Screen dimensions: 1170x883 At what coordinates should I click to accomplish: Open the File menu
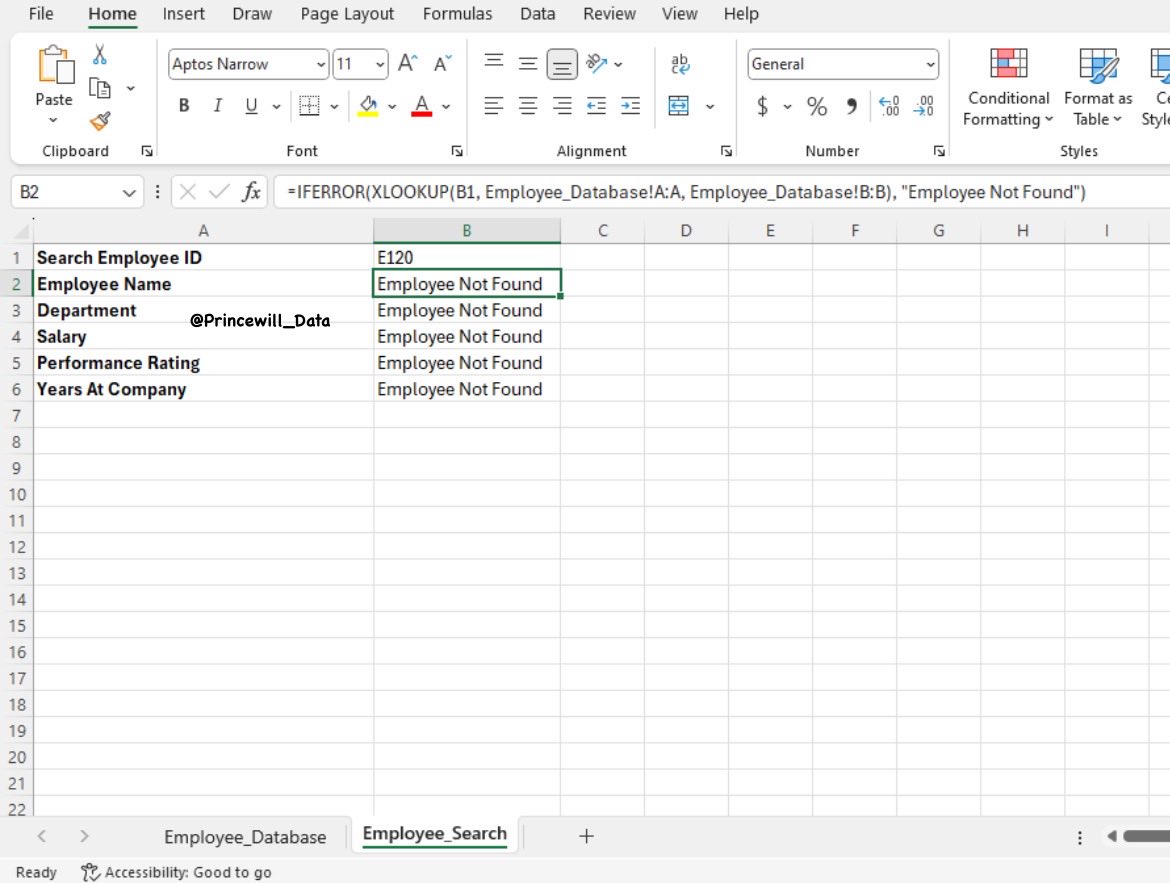[x=41, y=13]
